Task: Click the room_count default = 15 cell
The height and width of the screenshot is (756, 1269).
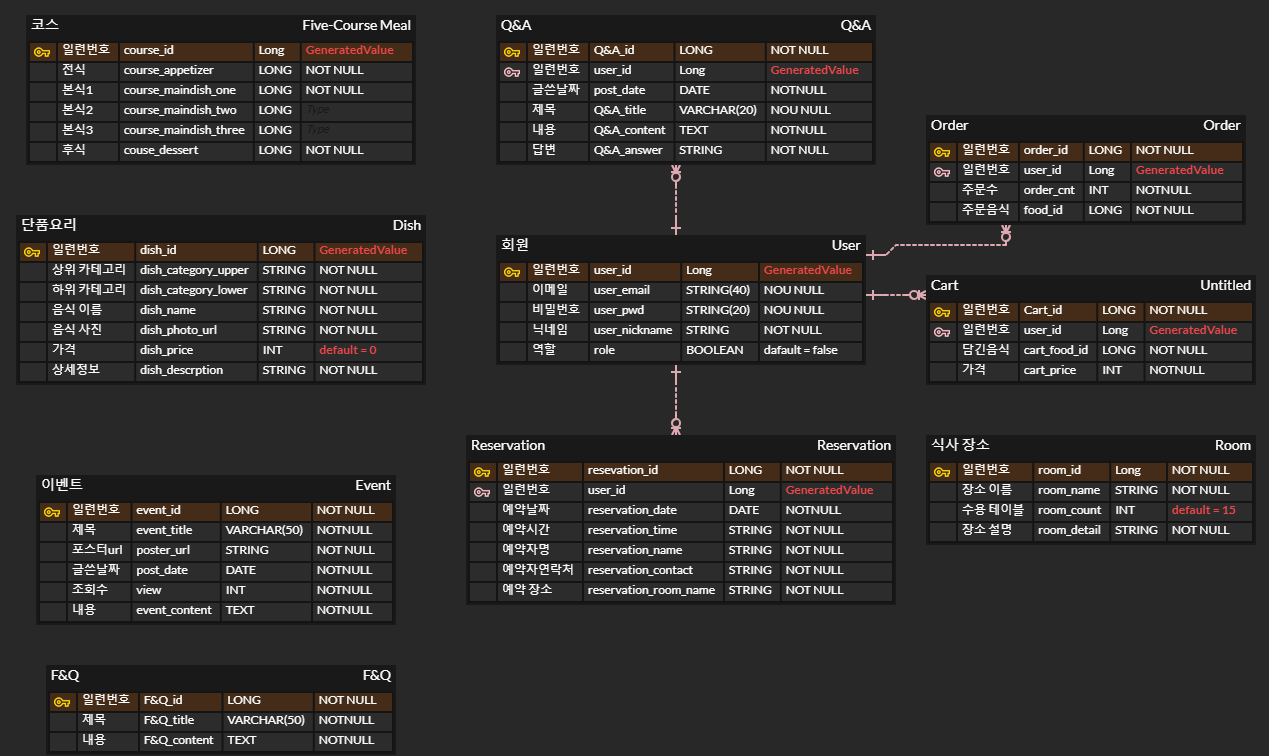Action: (1210, 510)
